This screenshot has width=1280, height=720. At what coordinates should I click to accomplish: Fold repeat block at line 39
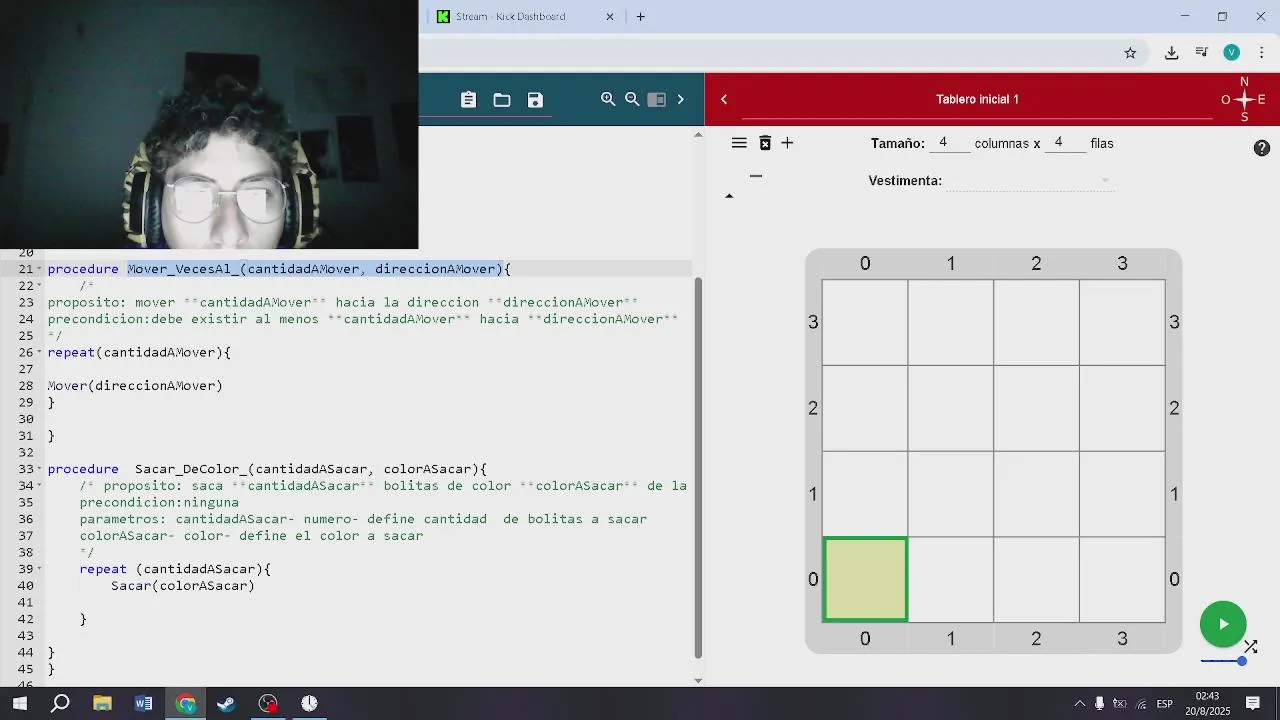pos(40,570)
